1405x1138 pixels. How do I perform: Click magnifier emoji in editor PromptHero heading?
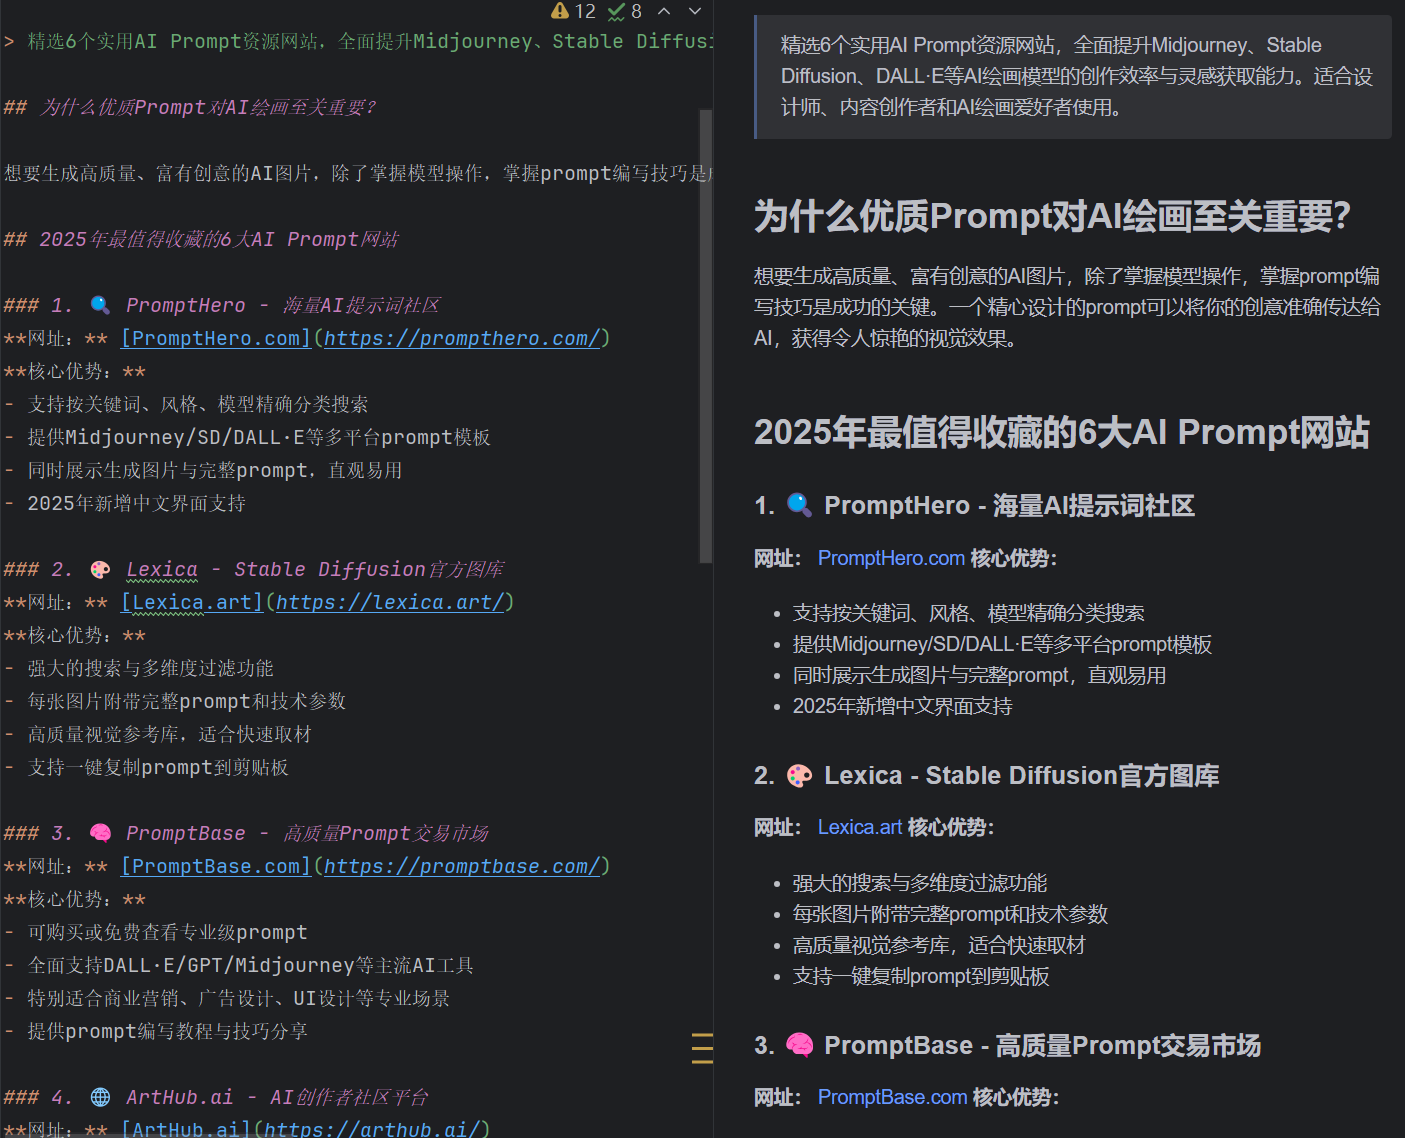point(100,305)
